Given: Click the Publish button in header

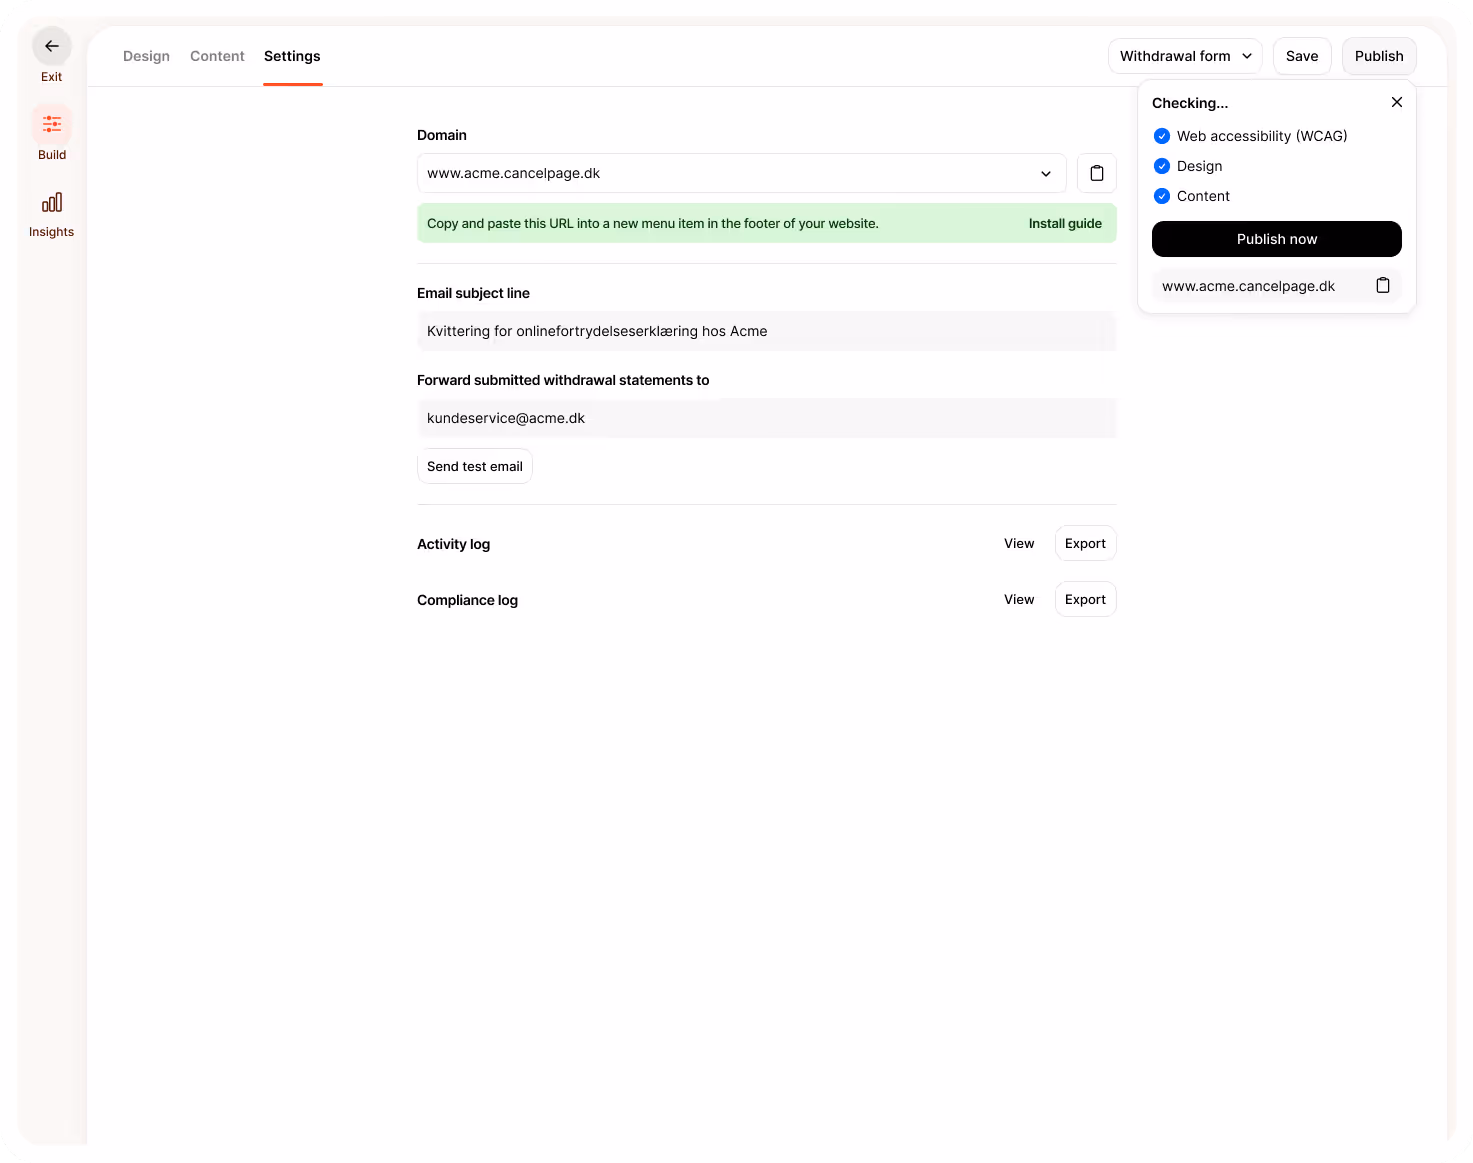Looking at the screenshot, I should (x=1379, y=56).
